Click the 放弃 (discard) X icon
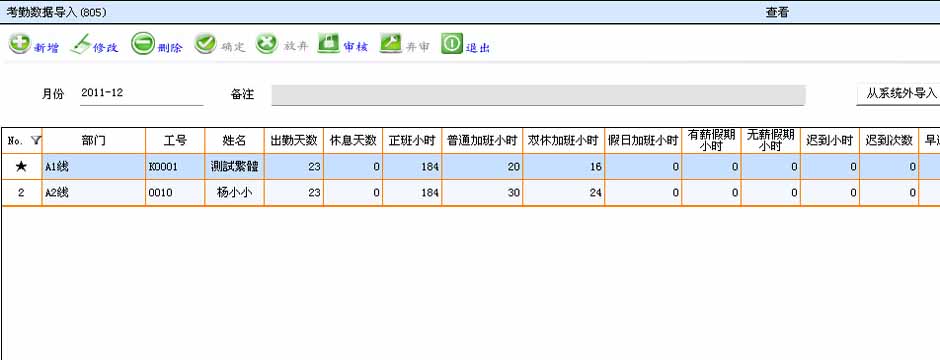The height and width of the screenshot is (360, 940). tap(267, 44)
